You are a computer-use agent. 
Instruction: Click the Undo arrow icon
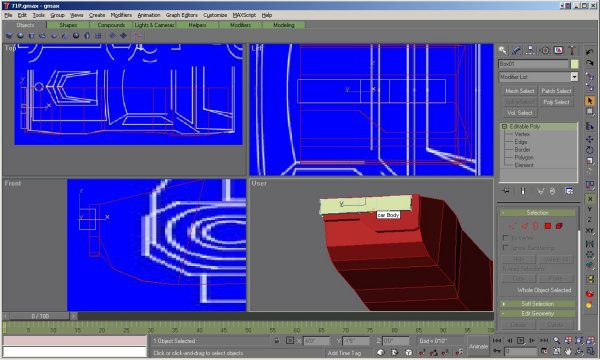pyautogui.click(x=589, y=52)
